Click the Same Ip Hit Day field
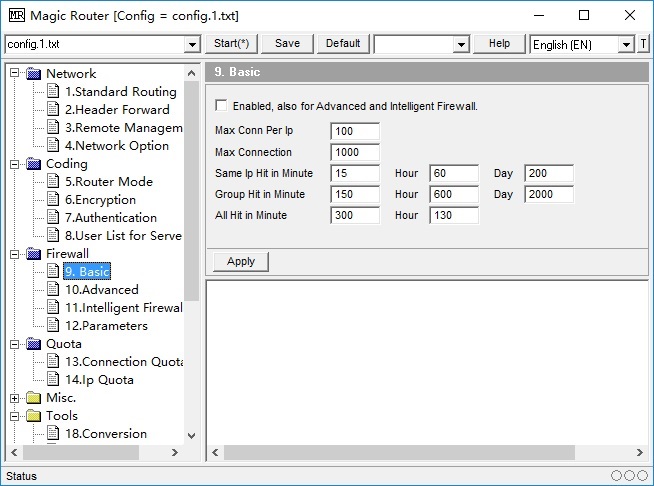The image size is (654, 486). click(x=549, y=173)
